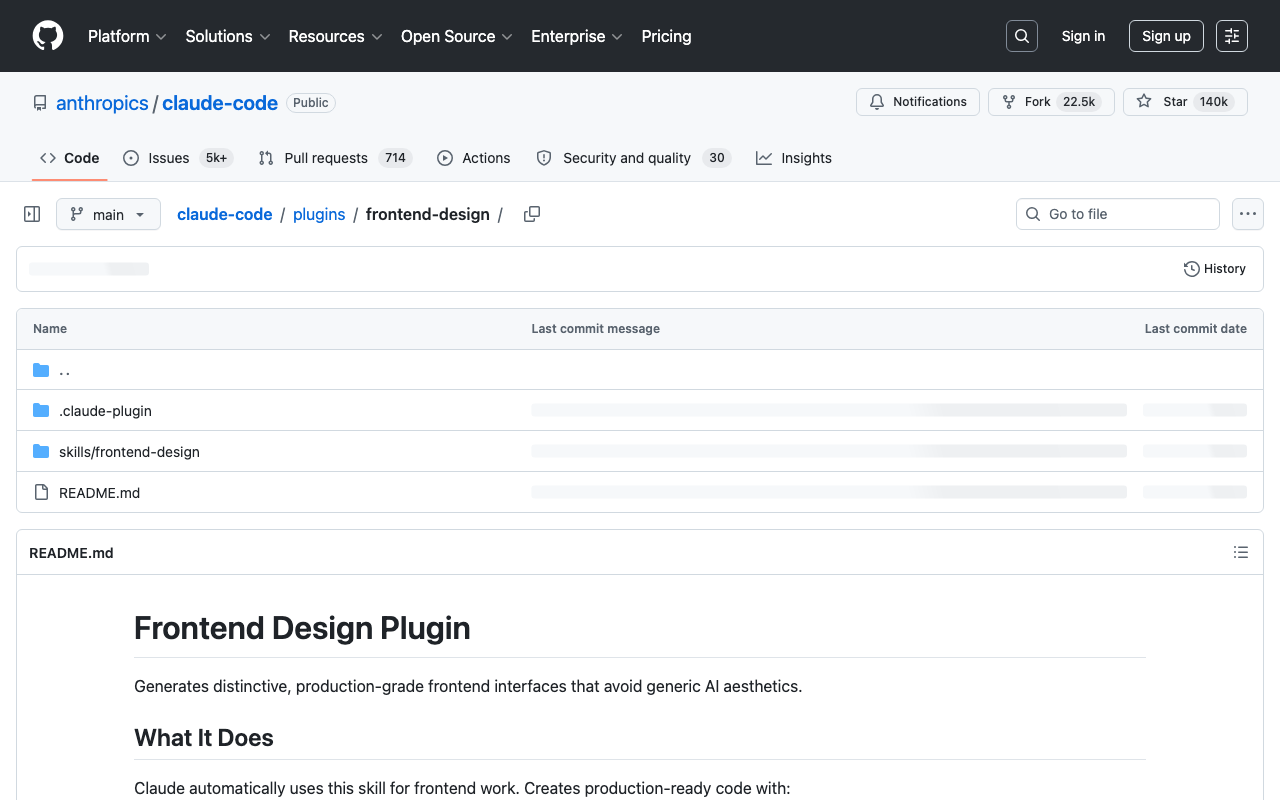Open Security and quality tab
This screenshot has width=1280, height=800.
pos(634,158)
